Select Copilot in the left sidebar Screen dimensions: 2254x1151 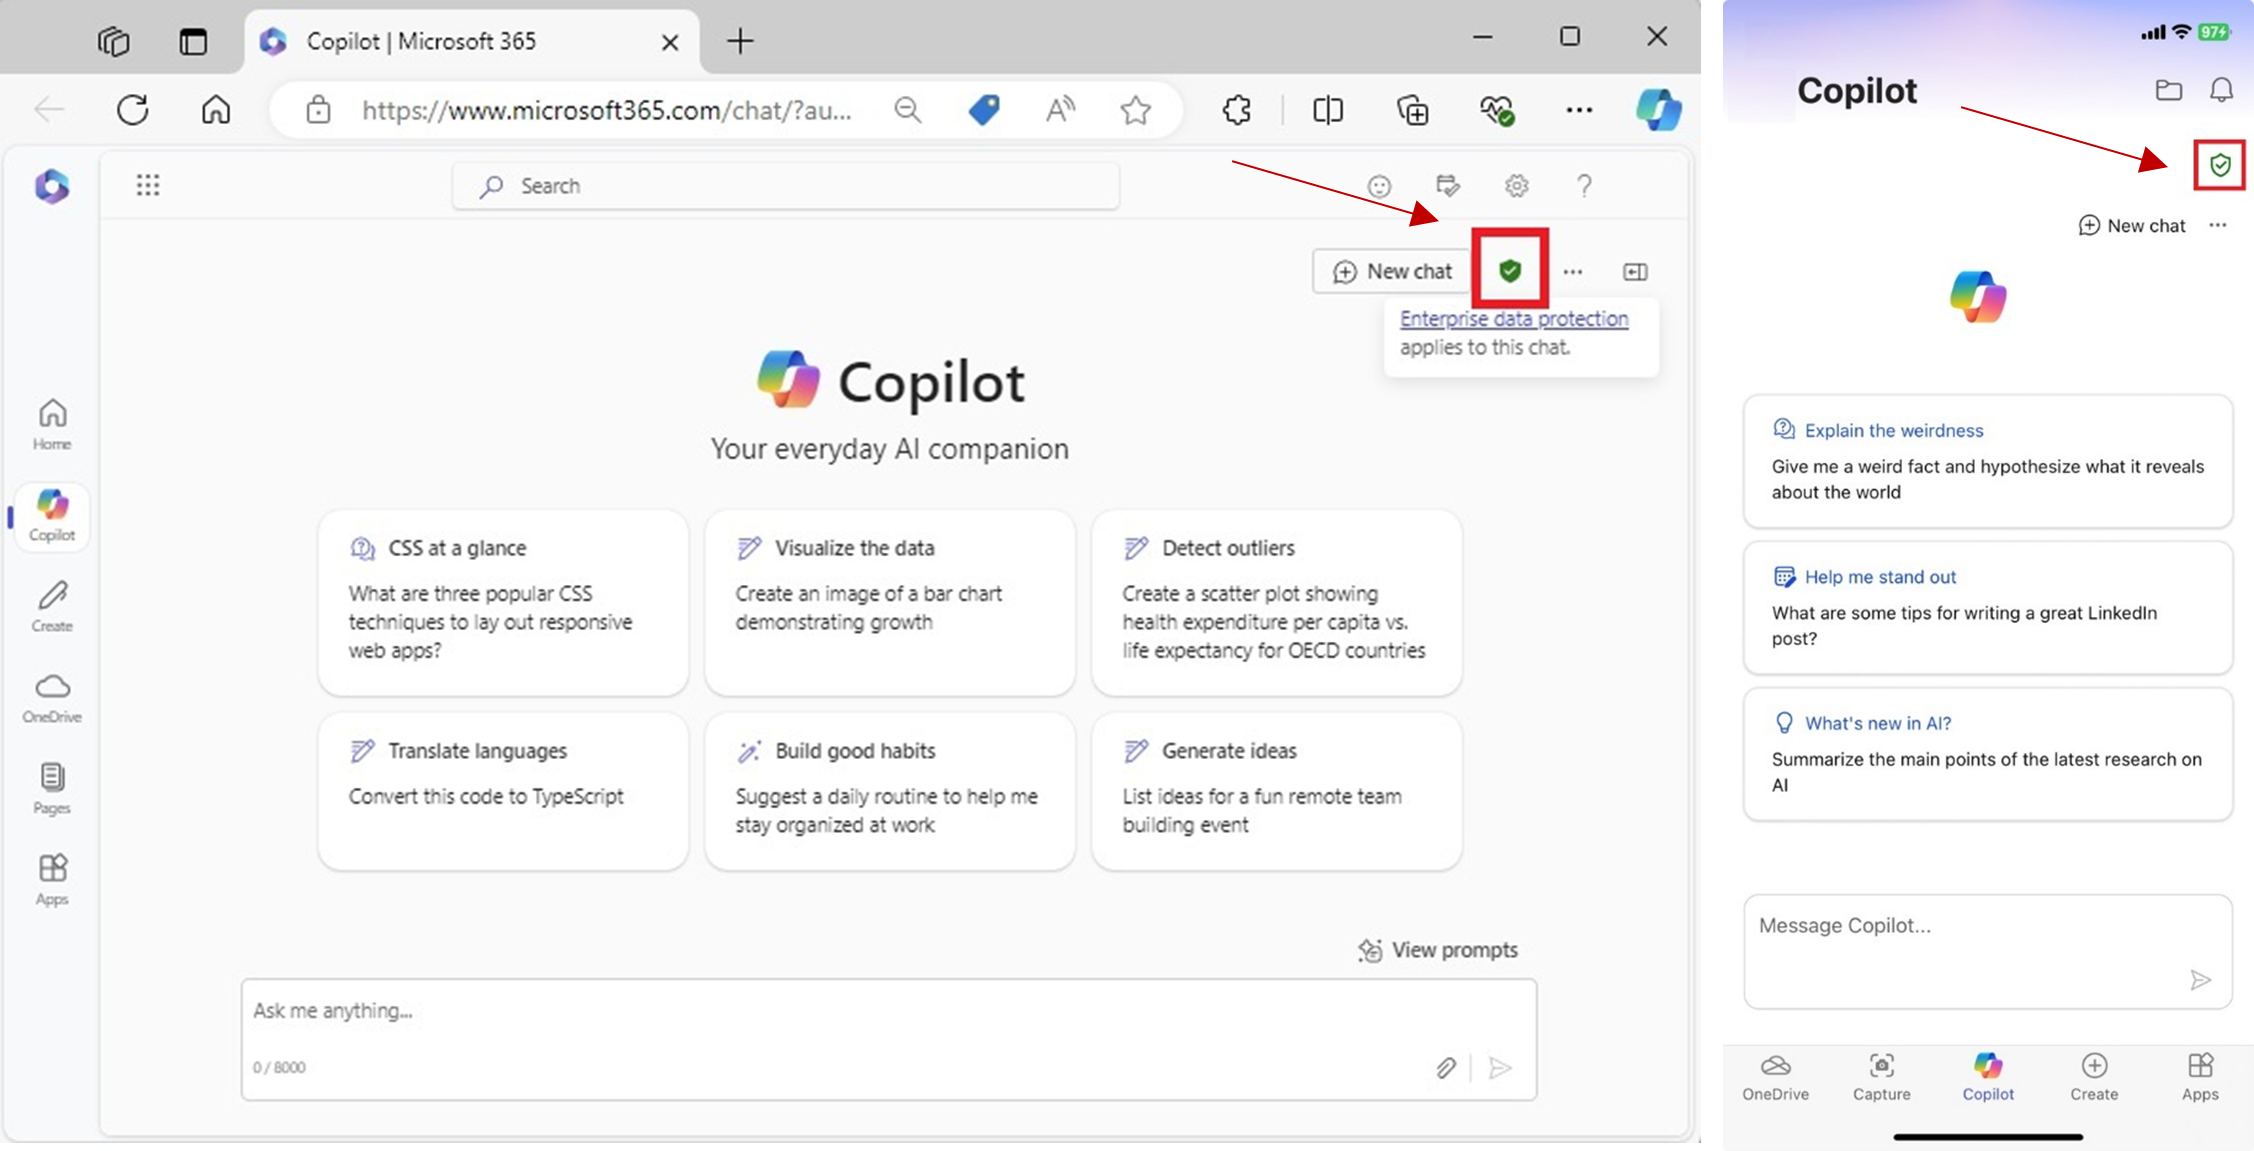point(52,515)
